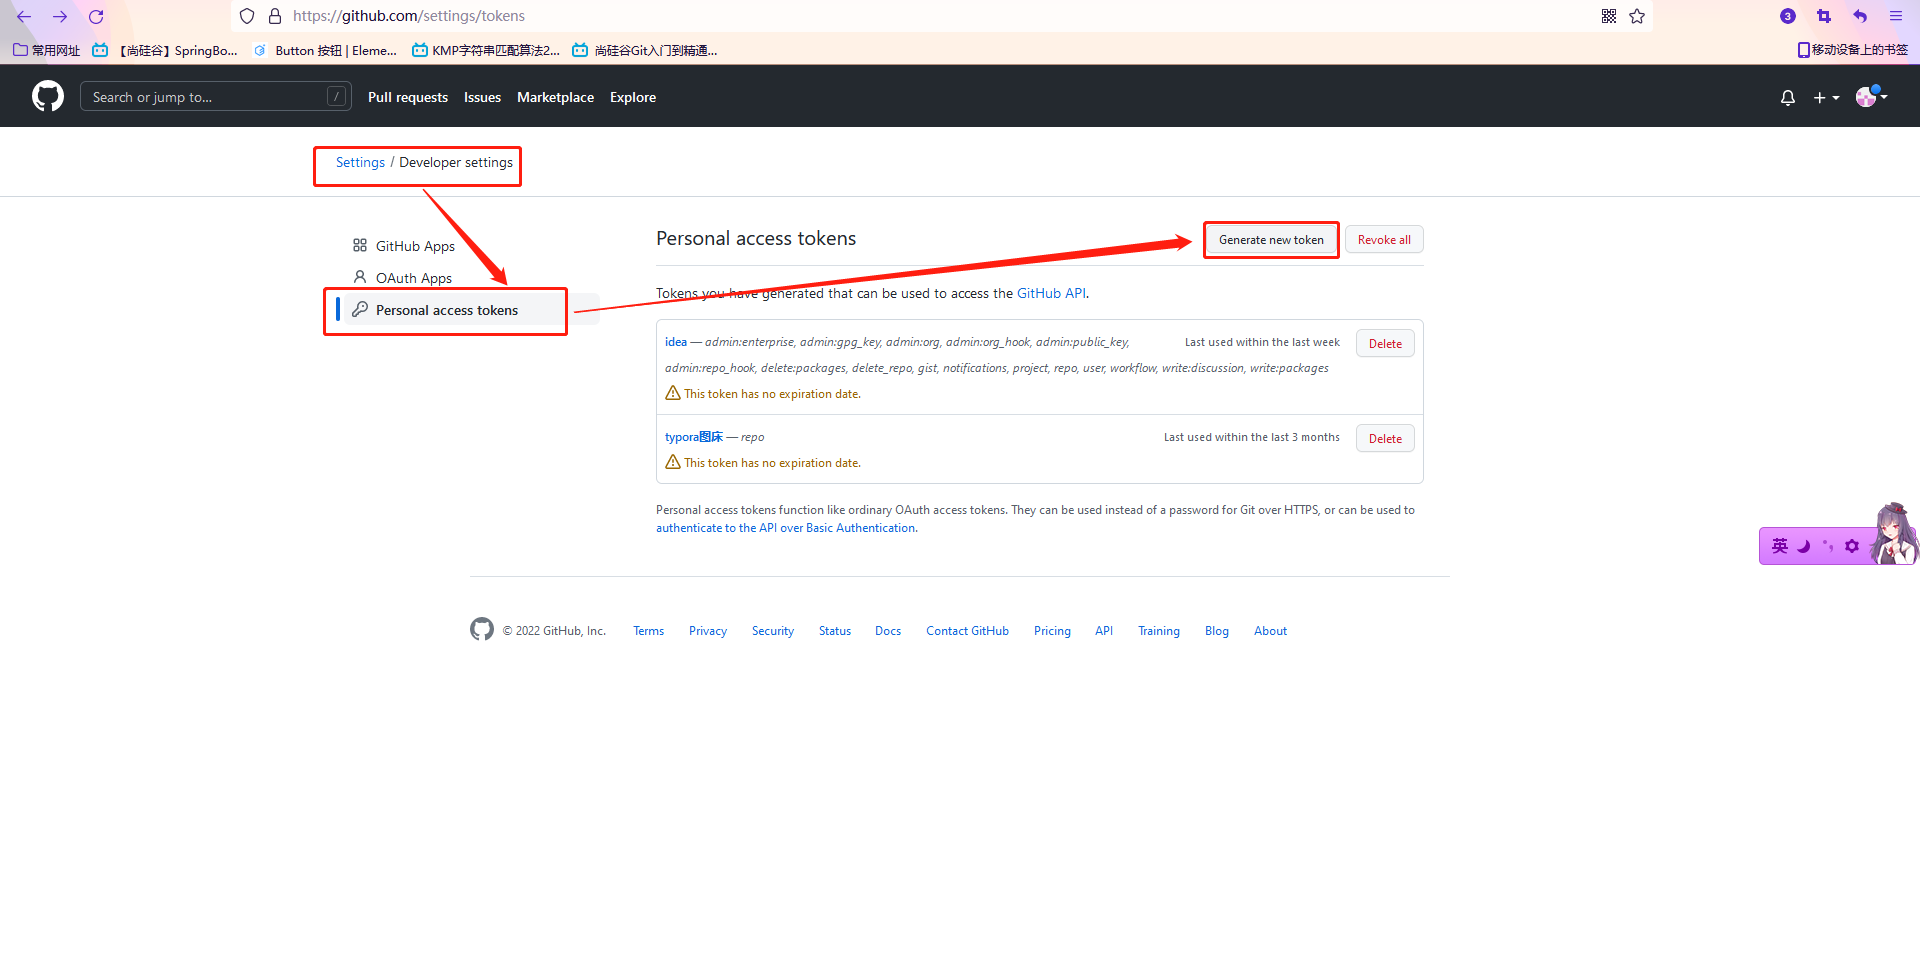Screen dimensions: 1920x972
Task: Focus the Search or jump to field
Action: 215,96
